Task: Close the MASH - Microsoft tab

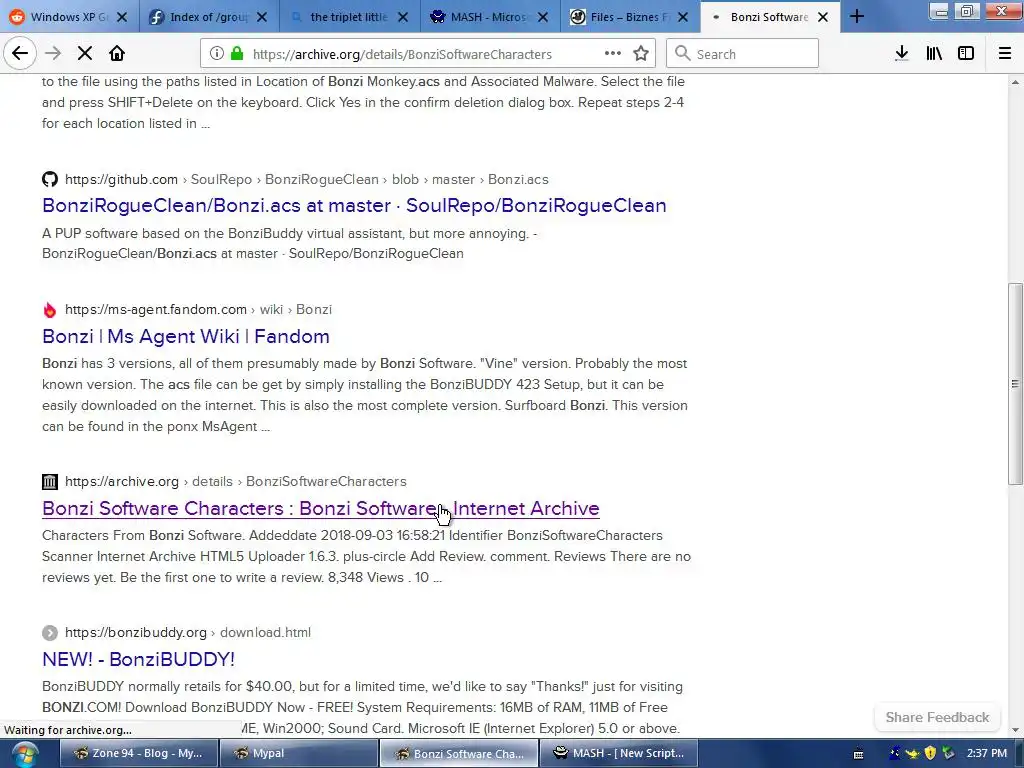Action: 543,18
